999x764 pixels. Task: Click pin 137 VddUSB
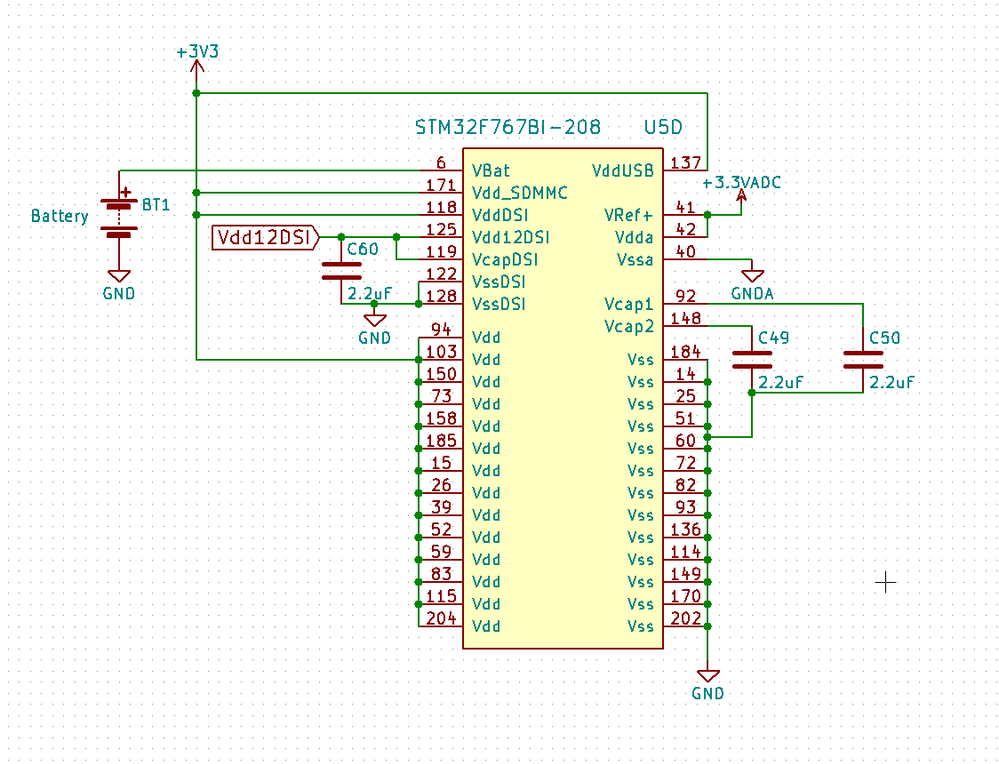685,170
